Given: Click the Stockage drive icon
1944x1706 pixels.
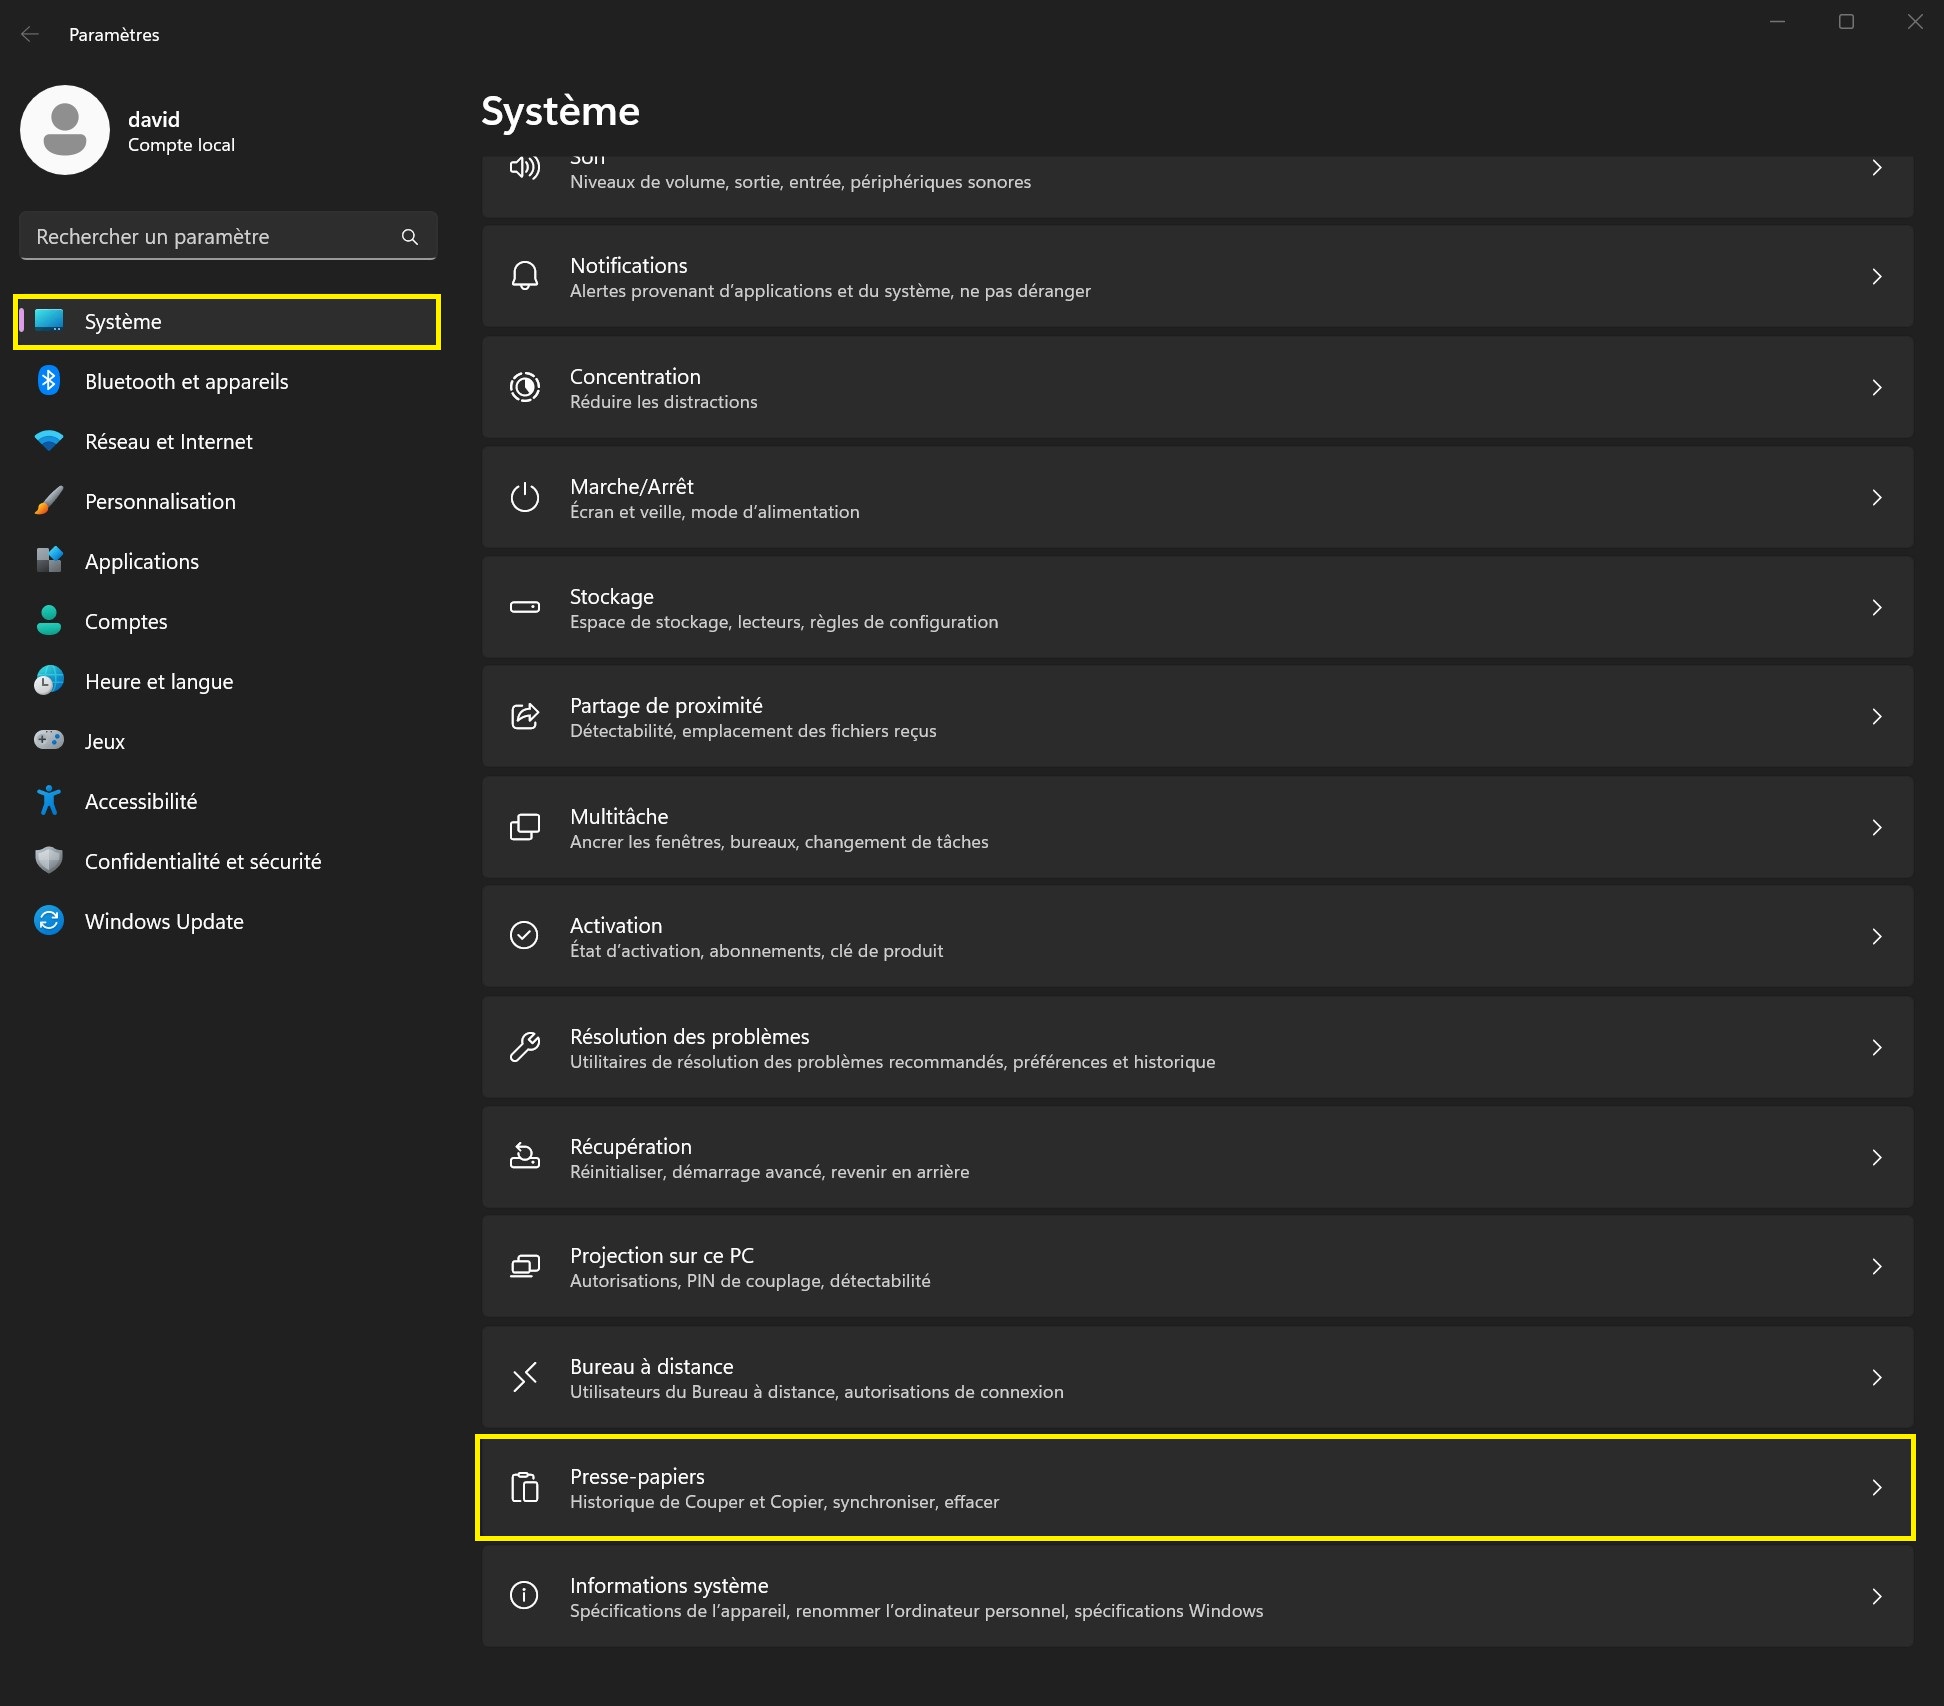Looking at the screenshot, I should [x=524, y=607].
